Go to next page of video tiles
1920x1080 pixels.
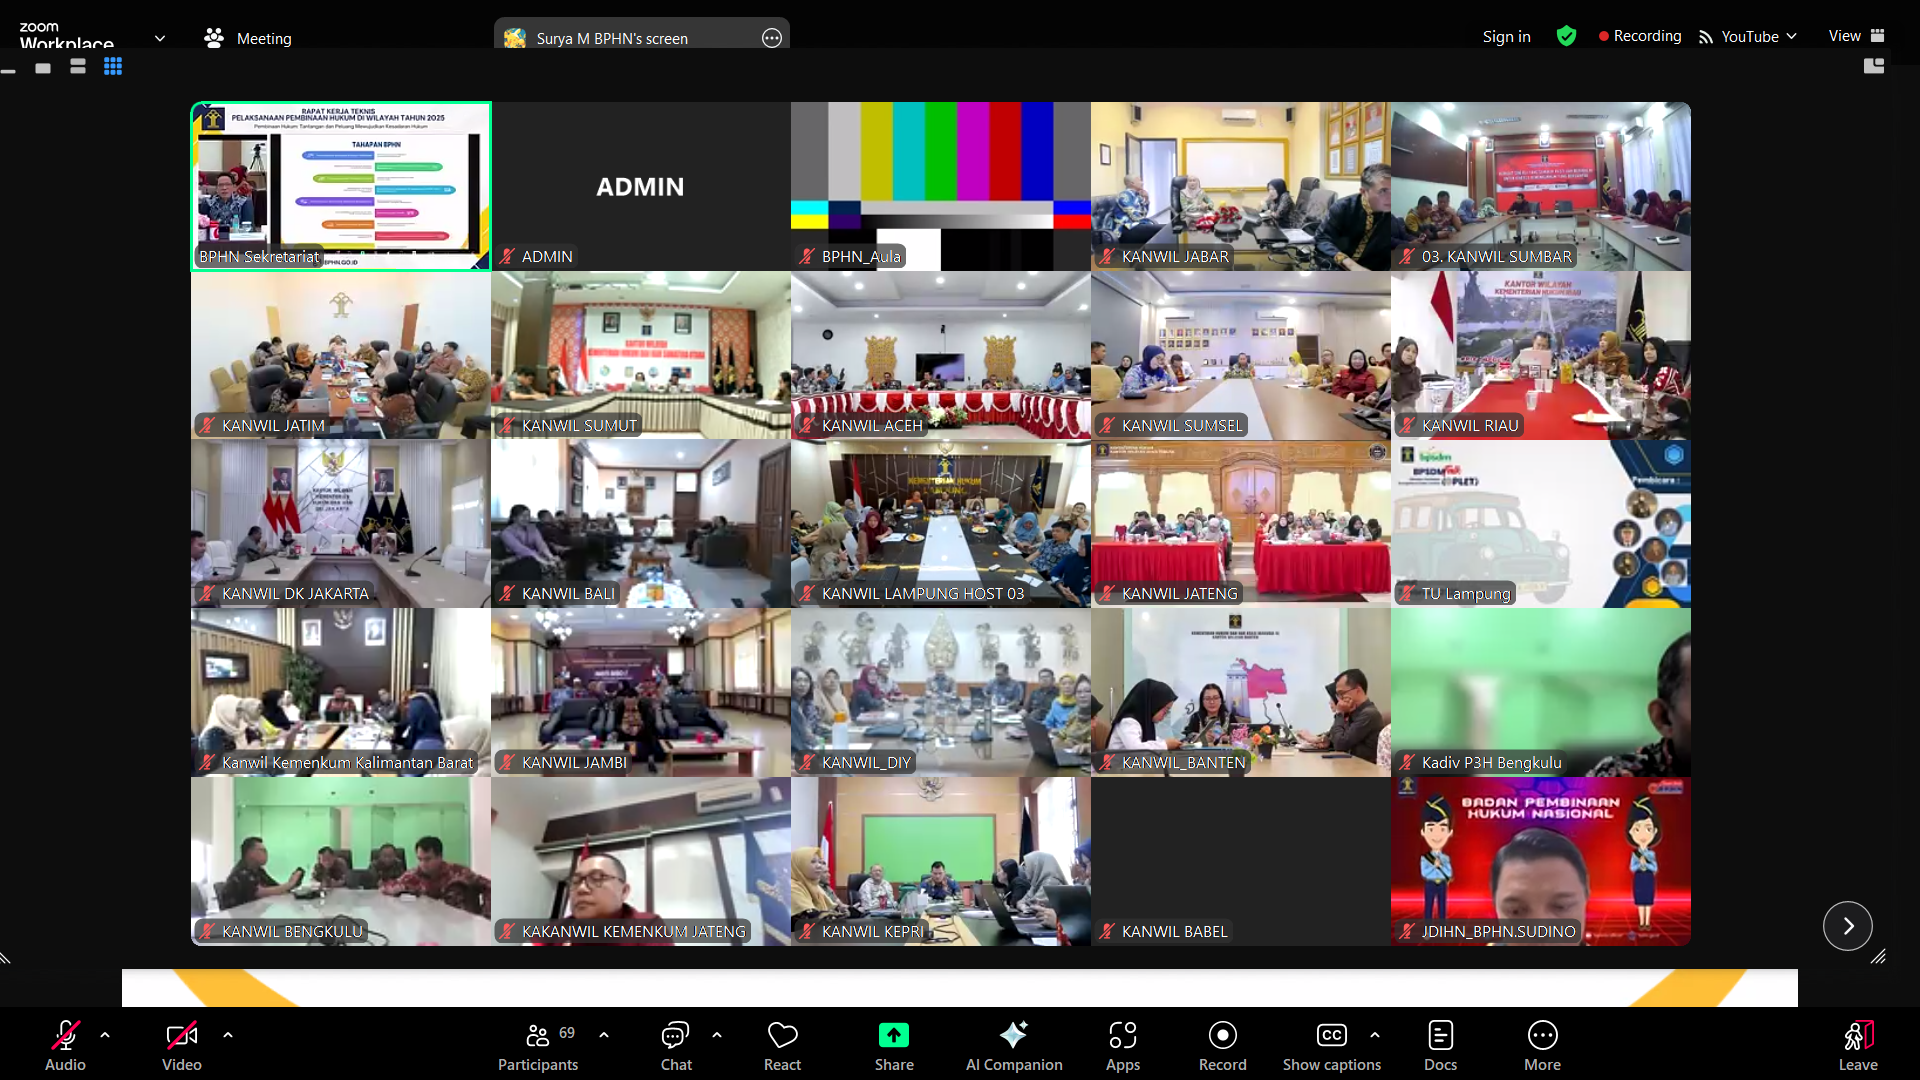click(1847, 926)
